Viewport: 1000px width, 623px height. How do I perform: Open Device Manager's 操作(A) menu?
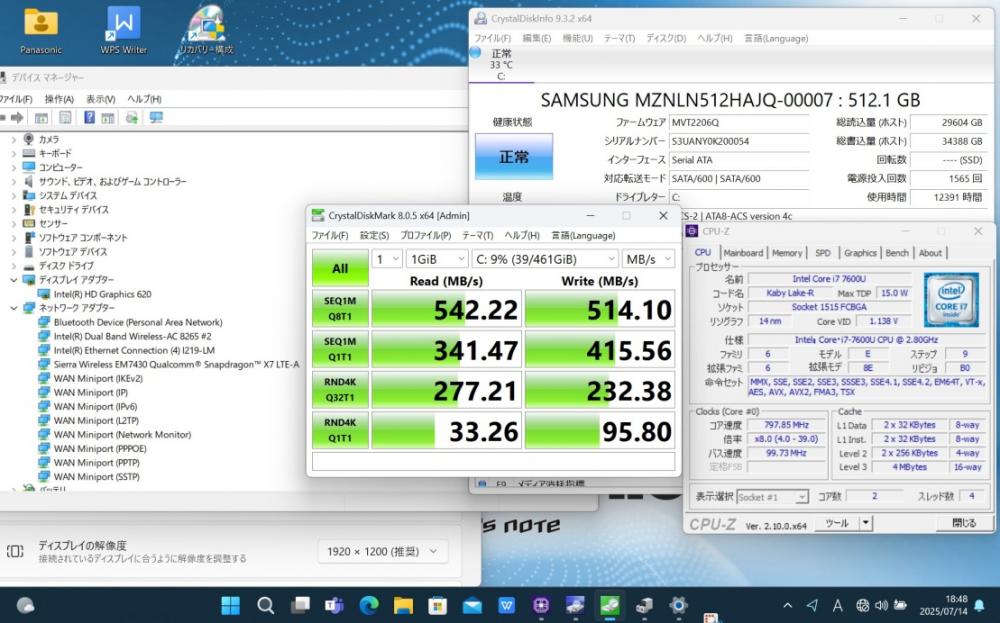click(x=59, y=99)
